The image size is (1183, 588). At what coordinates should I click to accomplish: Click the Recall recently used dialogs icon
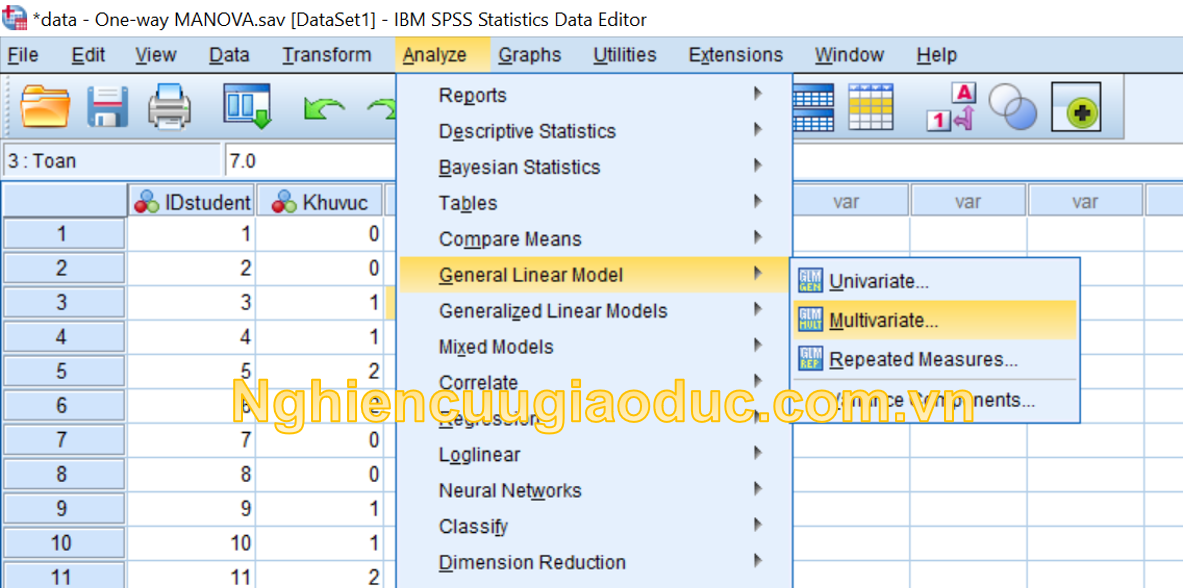(x=246, y=106)
